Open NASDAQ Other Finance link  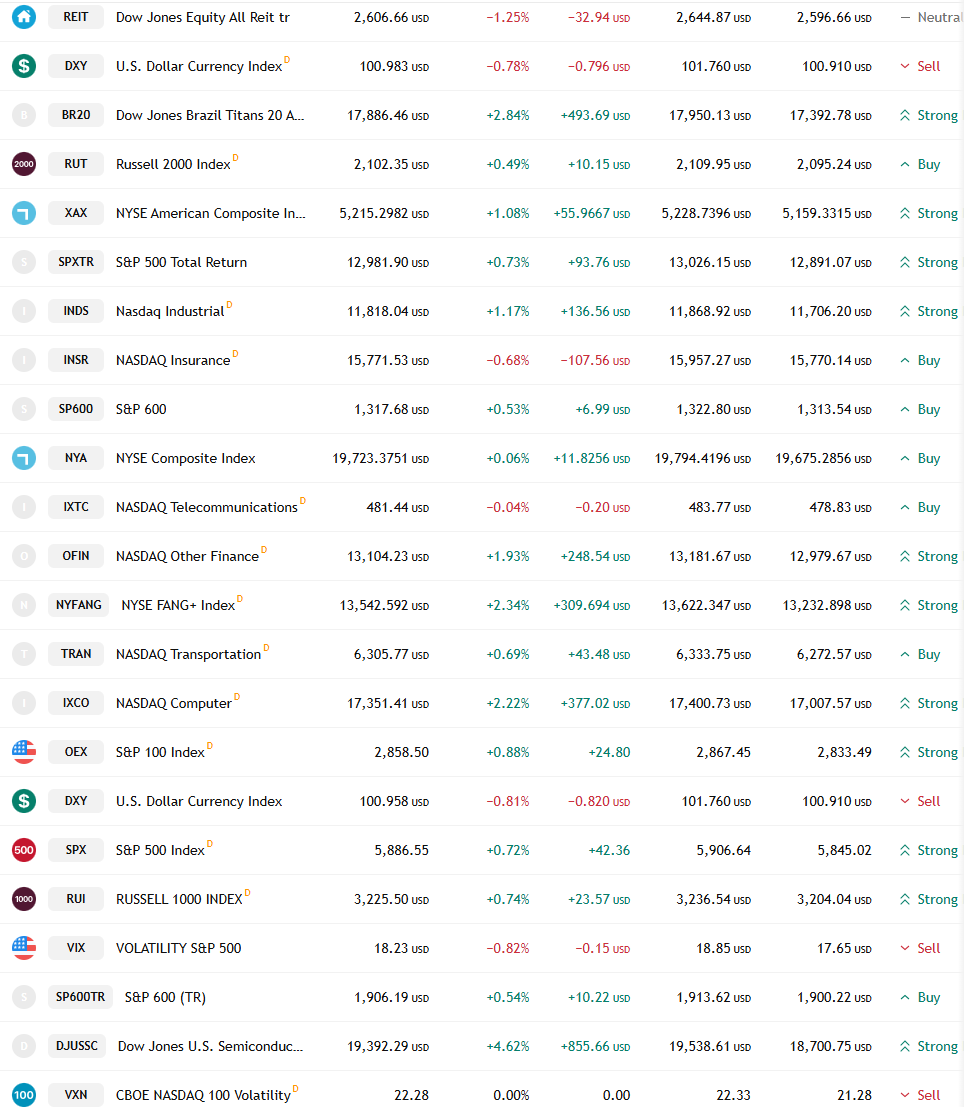pos(187,556)
